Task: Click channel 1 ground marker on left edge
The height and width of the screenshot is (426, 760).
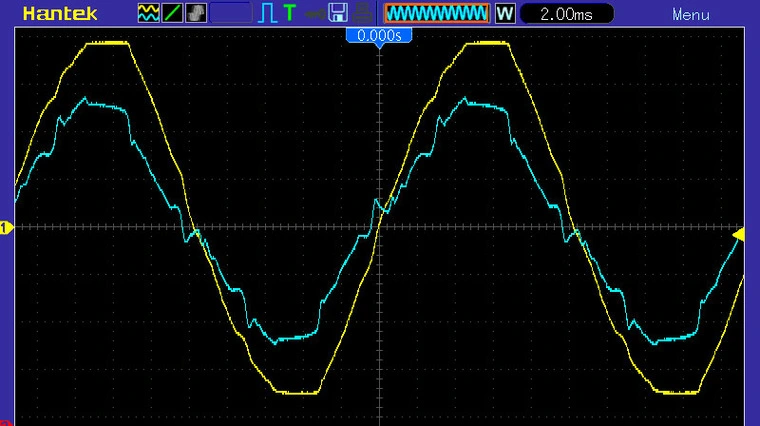Action: pyautogui.click(x=4, y=228)
